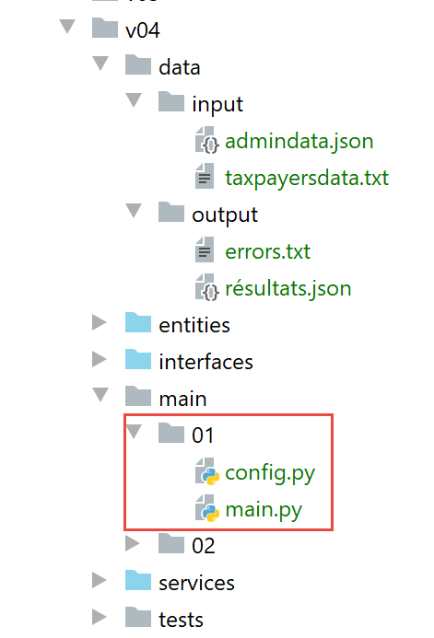Click the config.py Python file icon
434x638 pixels.
click(x=207, y=471)
